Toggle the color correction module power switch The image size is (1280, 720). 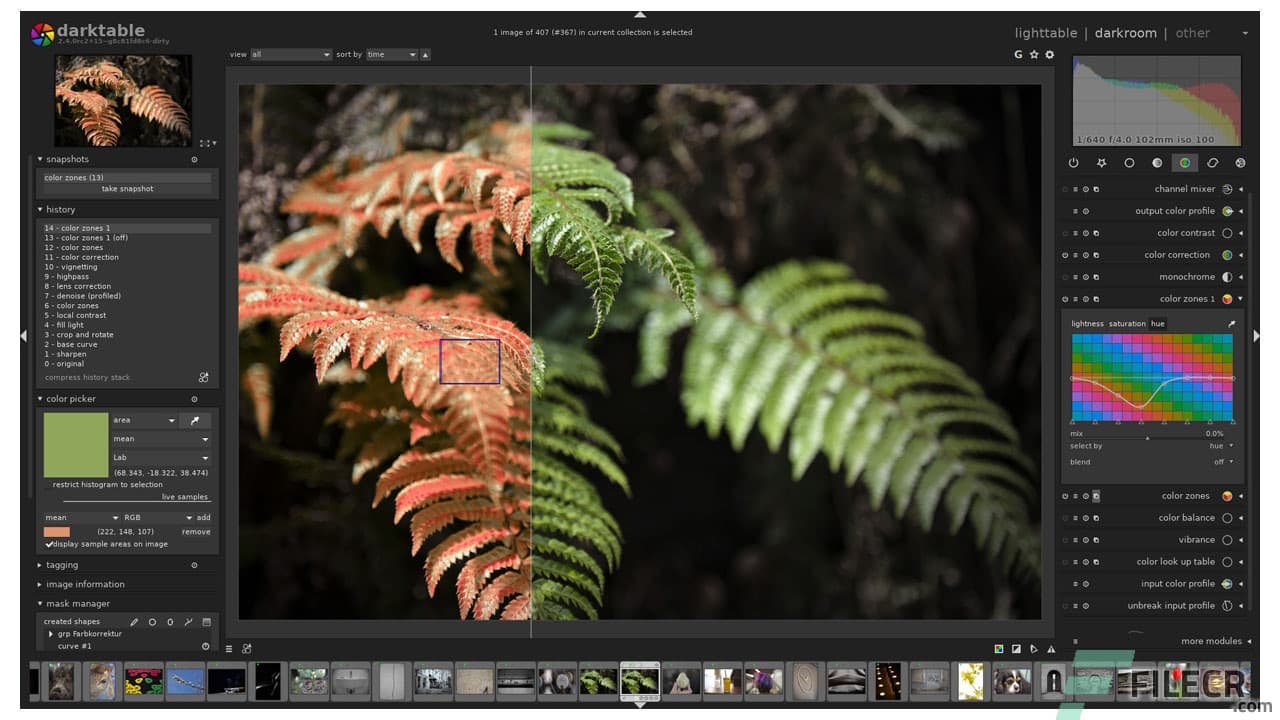[1065, 254]
